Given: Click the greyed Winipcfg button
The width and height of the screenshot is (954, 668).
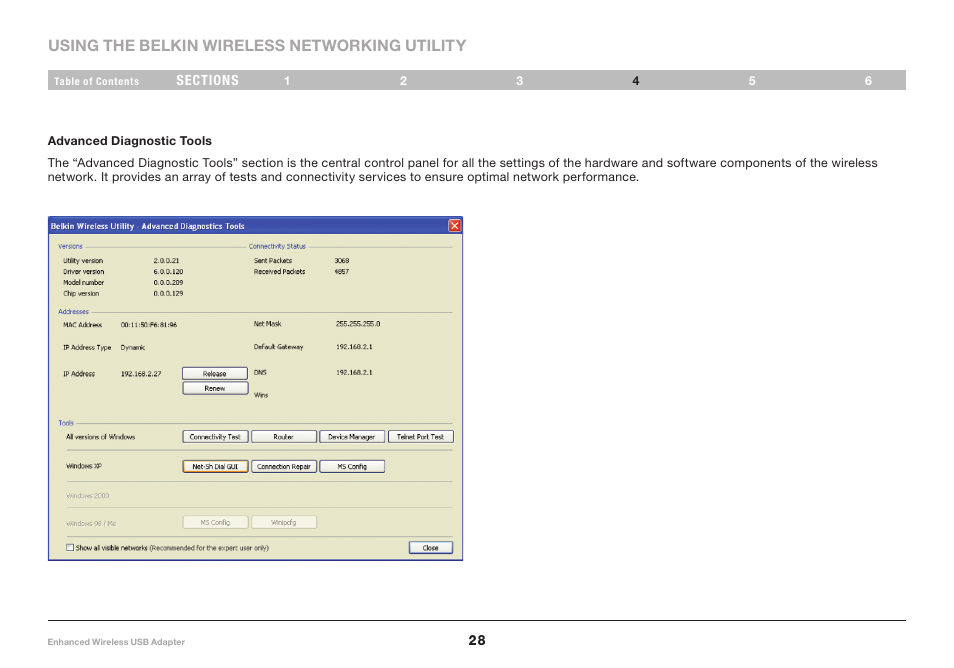Looking at the screenshot, I should 284,523.
